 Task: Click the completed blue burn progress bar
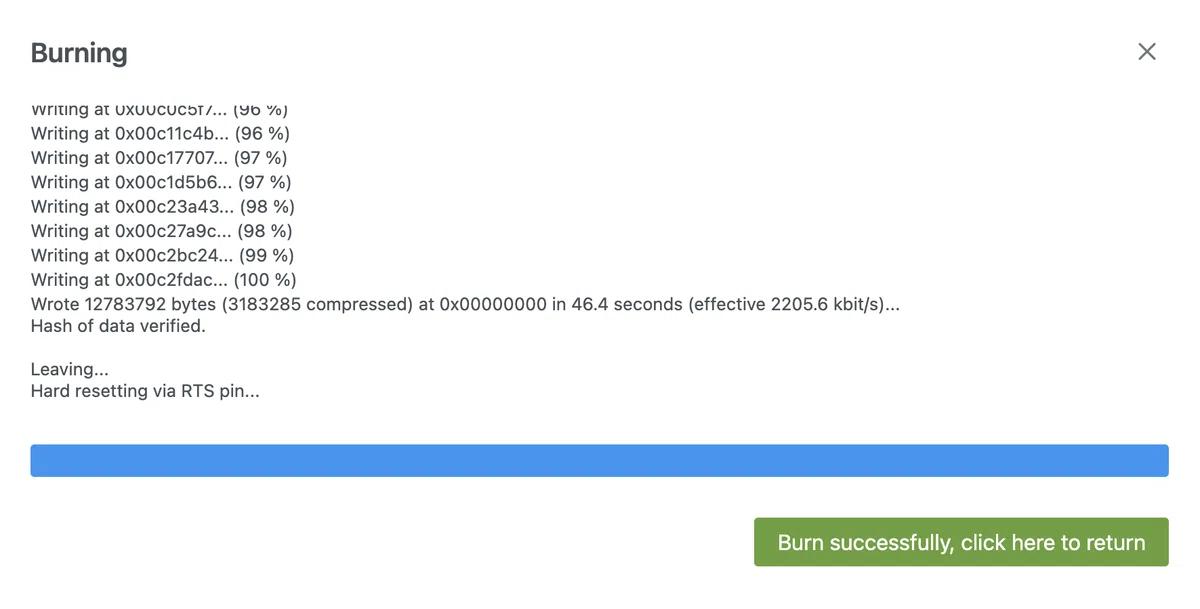[x=599, y=461]
